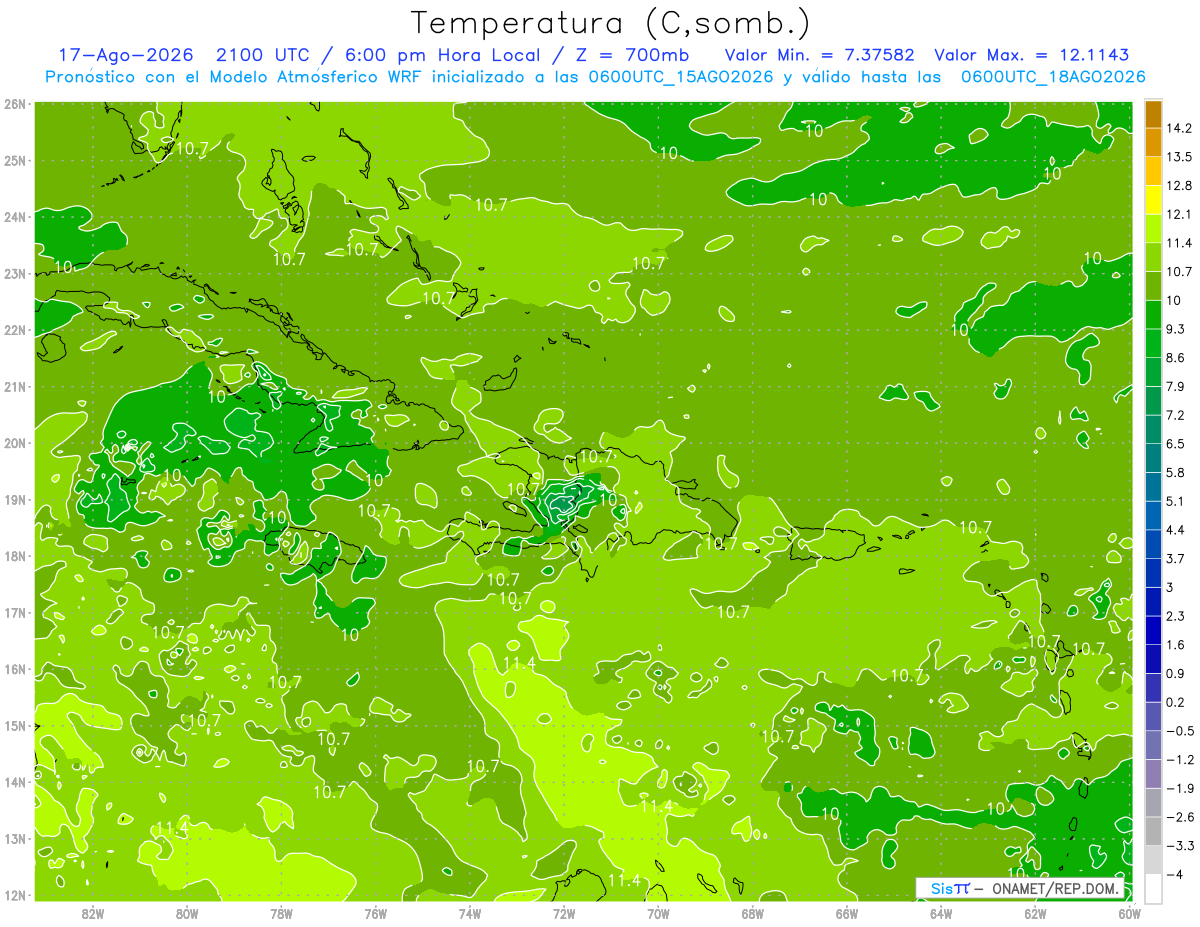Click the 78W longitude axis label

281,913
